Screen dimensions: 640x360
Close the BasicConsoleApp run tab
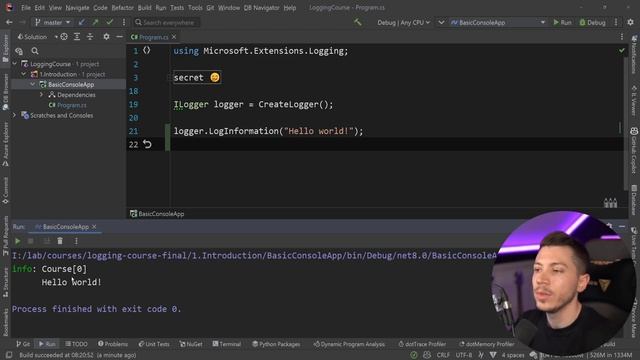pyautogui.click(x=94, y=227)
